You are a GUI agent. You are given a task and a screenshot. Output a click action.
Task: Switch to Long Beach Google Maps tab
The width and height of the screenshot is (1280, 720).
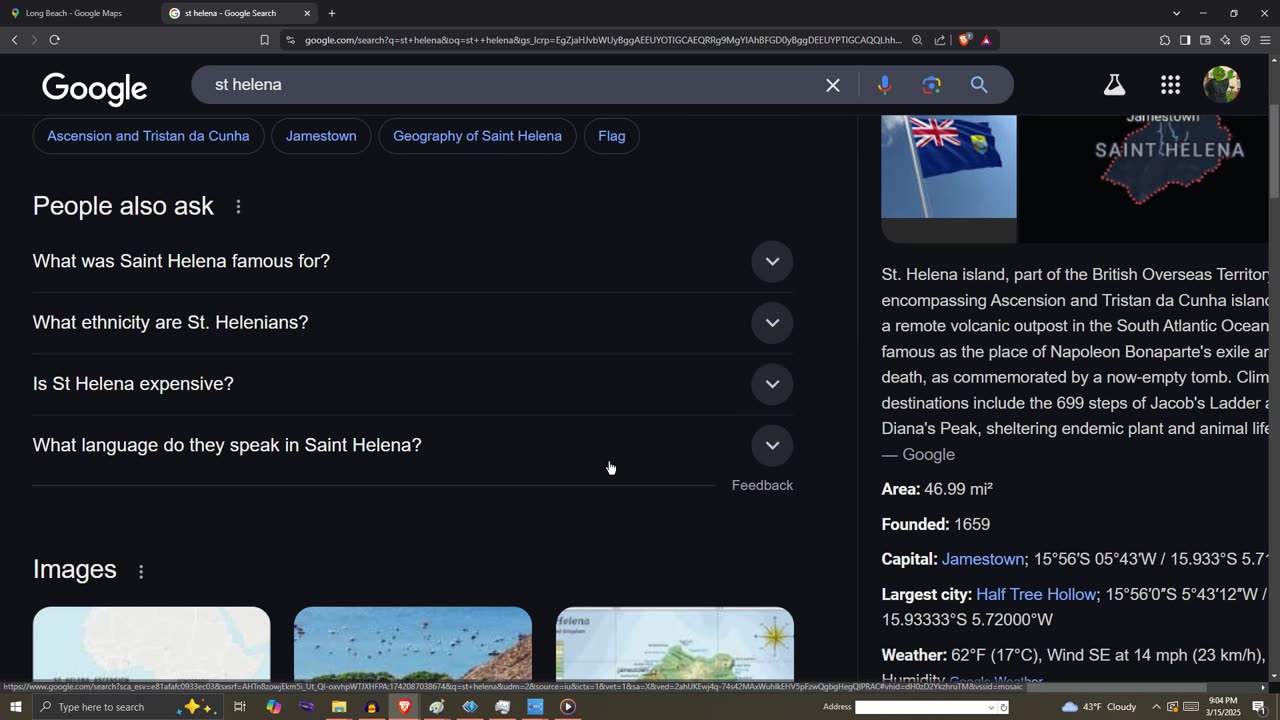80,13
